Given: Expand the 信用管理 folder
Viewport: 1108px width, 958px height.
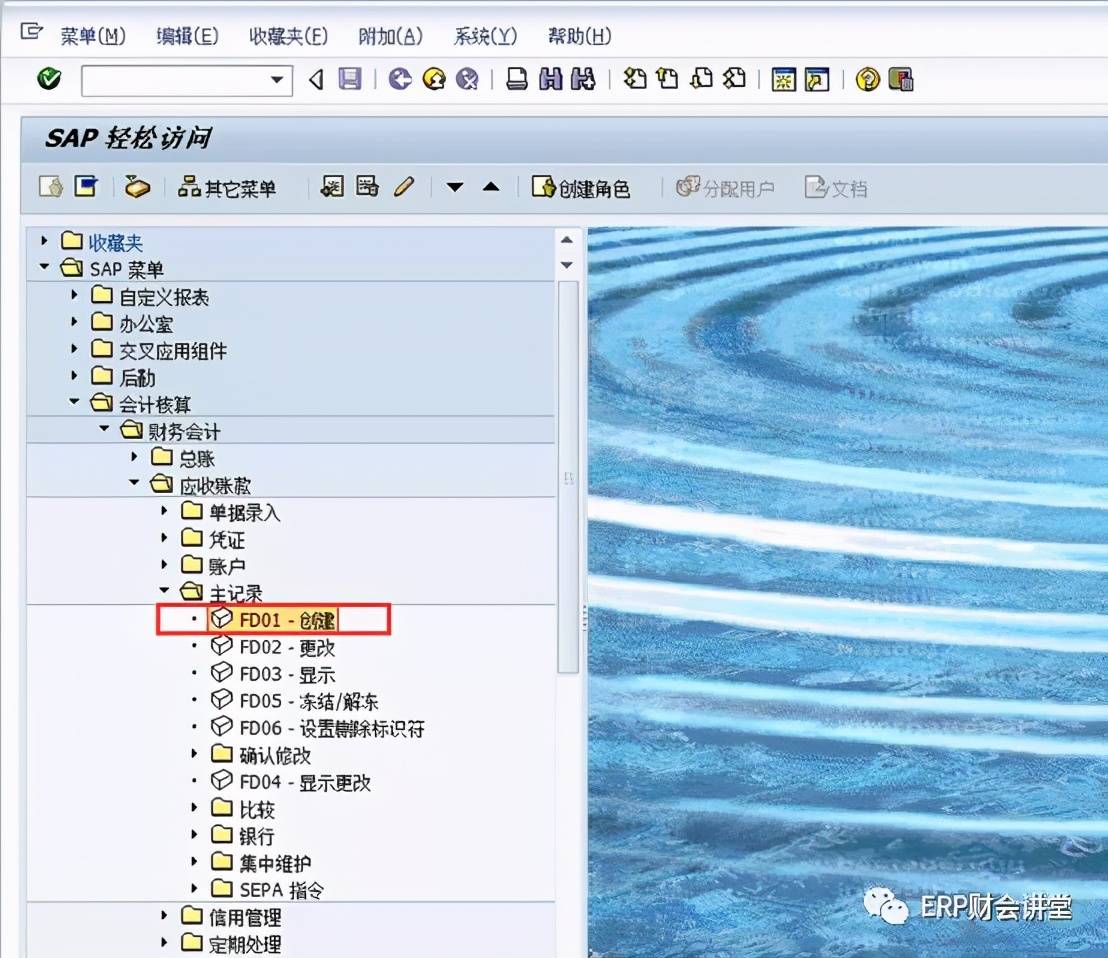Looking at the screenshot, I should coord(166,917).
